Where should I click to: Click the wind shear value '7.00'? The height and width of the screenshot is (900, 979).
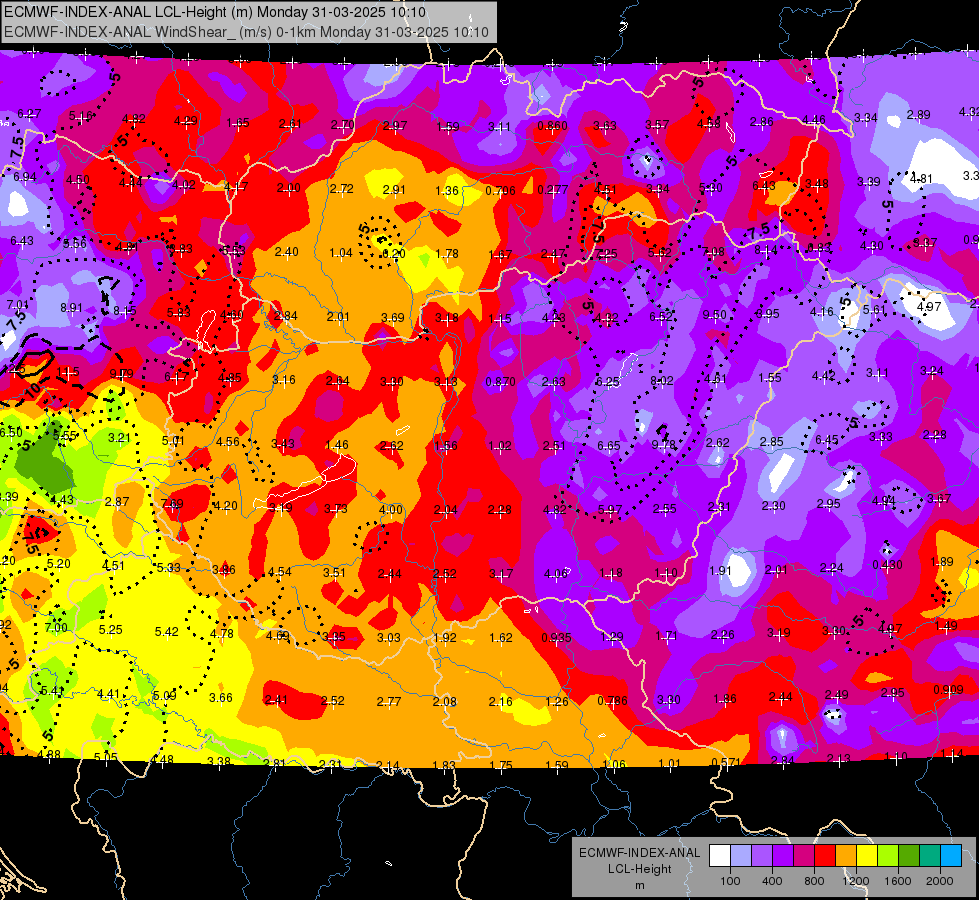[x=56, y=628]
